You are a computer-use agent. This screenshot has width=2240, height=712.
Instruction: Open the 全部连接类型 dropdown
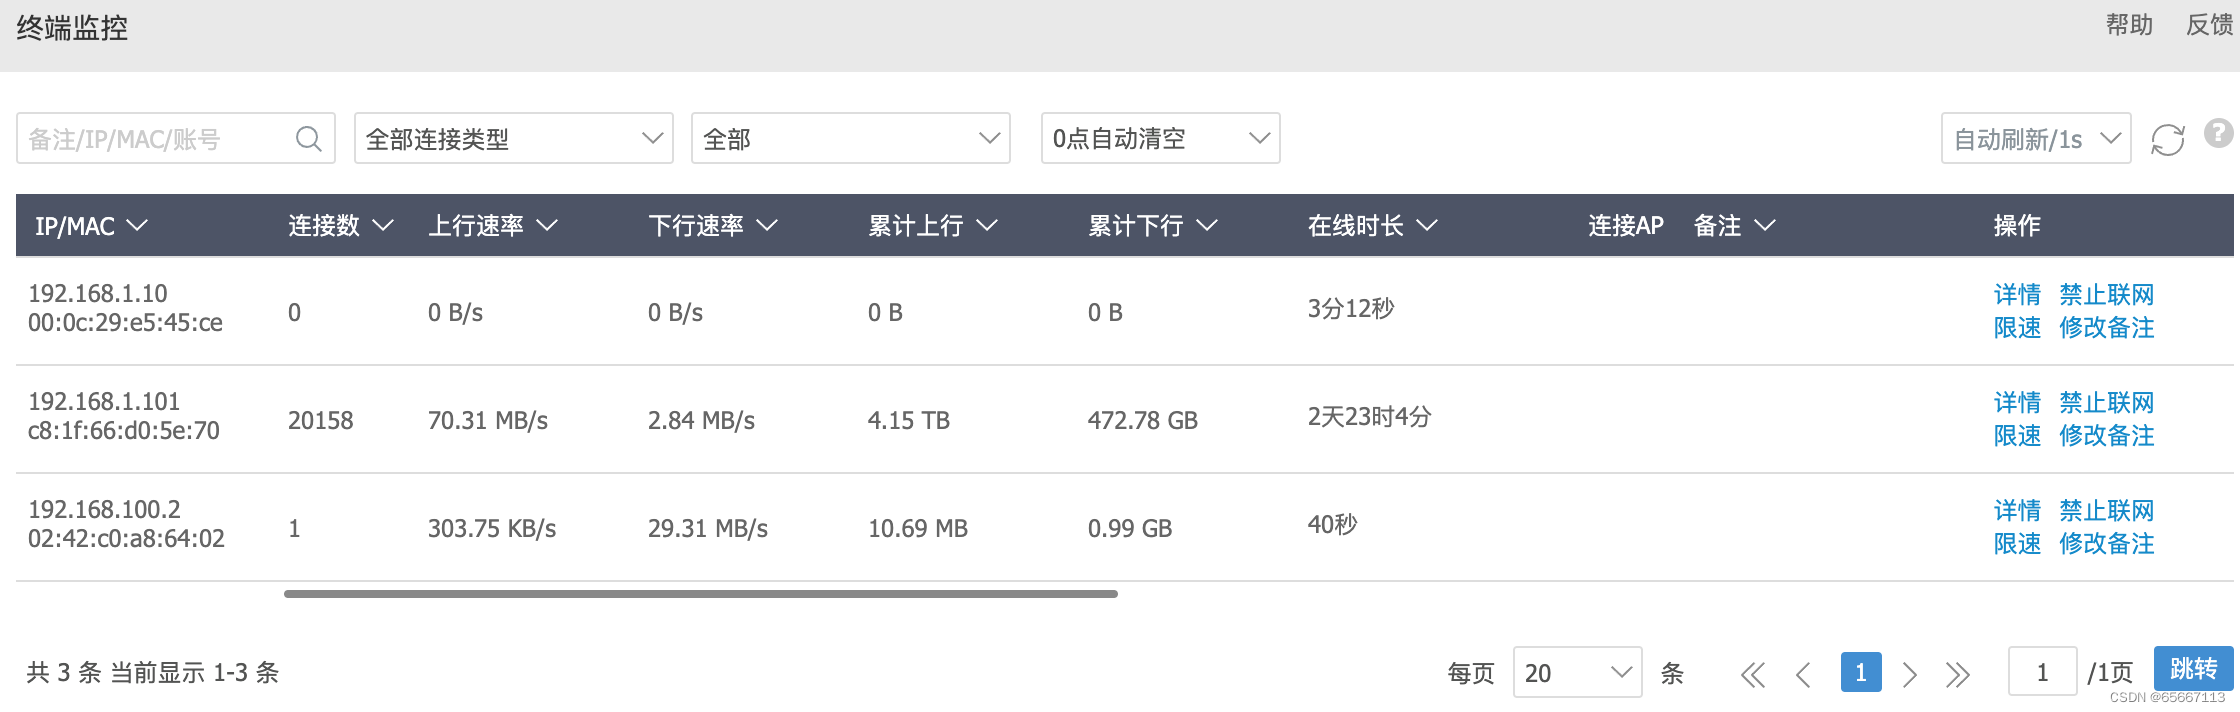[x=514, y=138]
